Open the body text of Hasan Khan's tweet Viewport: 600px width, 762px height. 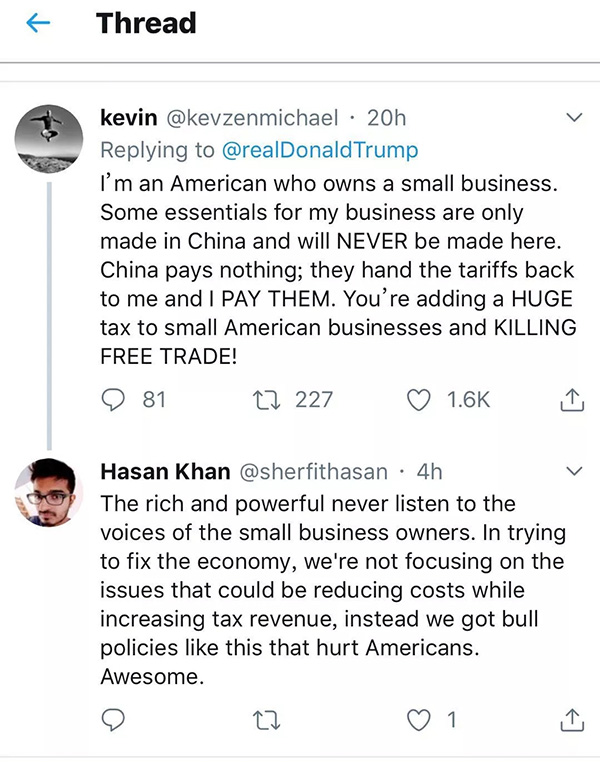[330, 590]
